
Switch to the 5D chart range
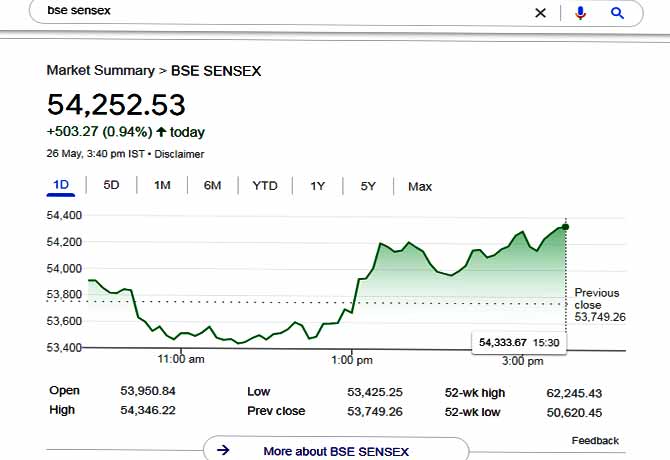click(111, 185)
